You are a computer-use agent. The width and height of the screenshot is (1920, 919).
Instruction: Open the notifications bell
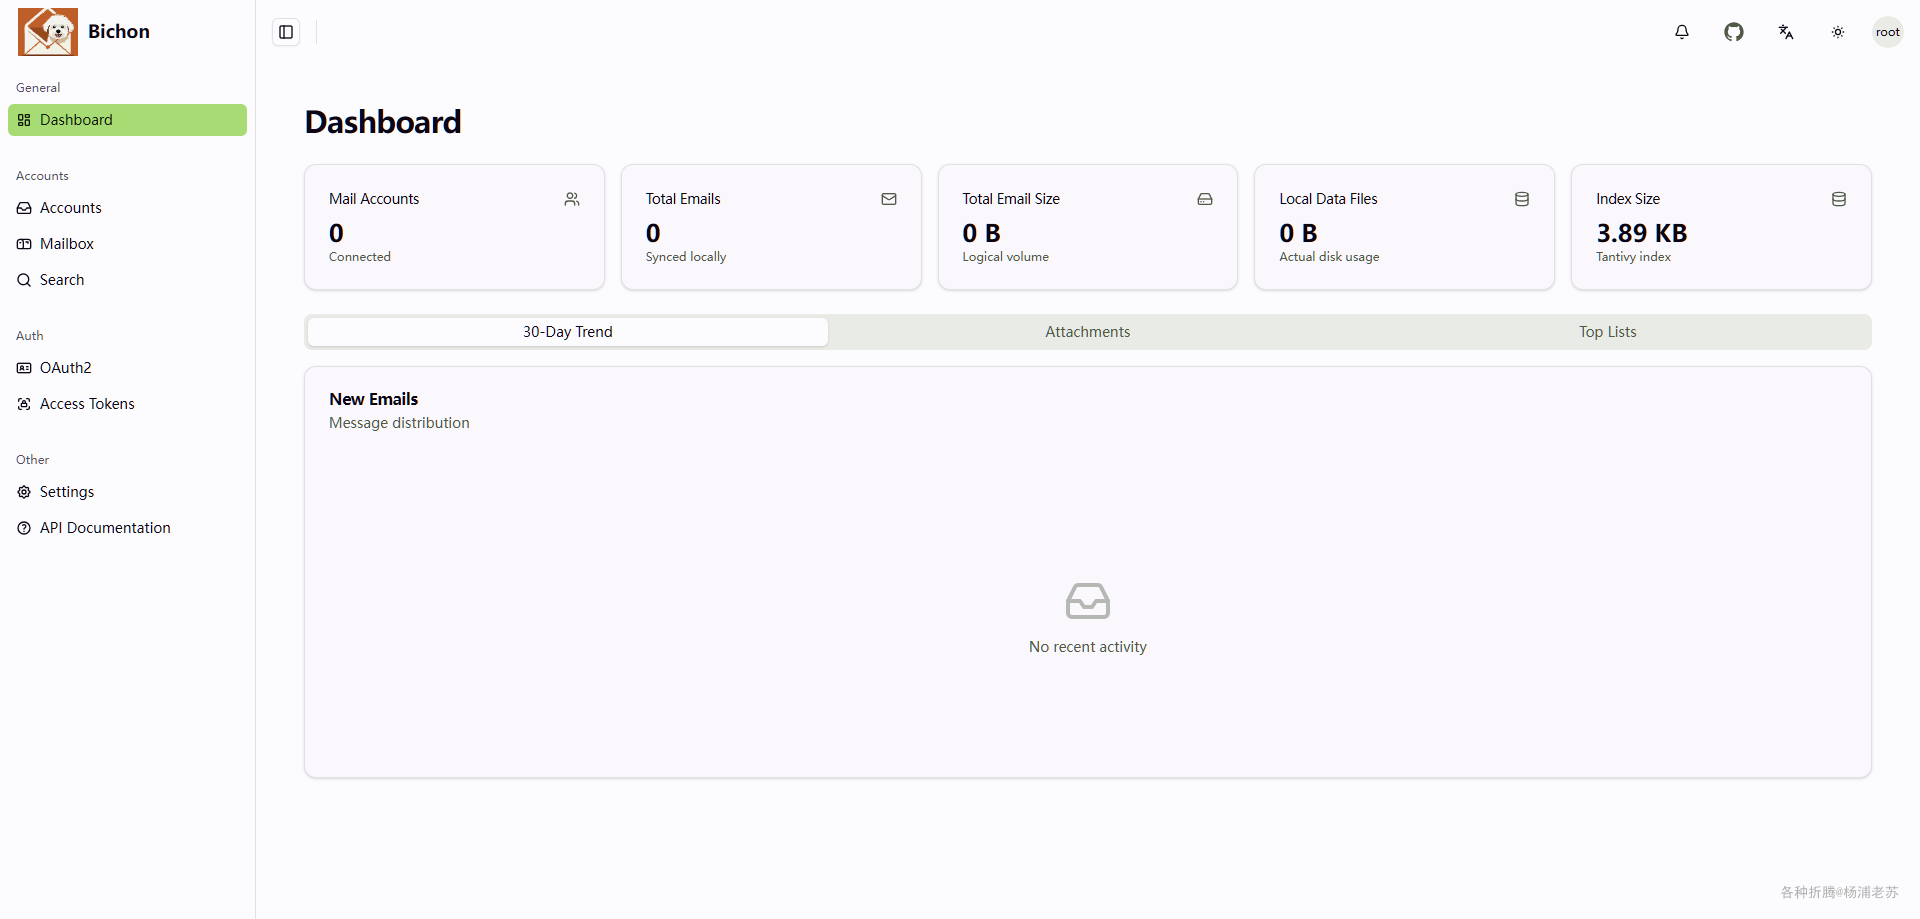pos(1682,32)
